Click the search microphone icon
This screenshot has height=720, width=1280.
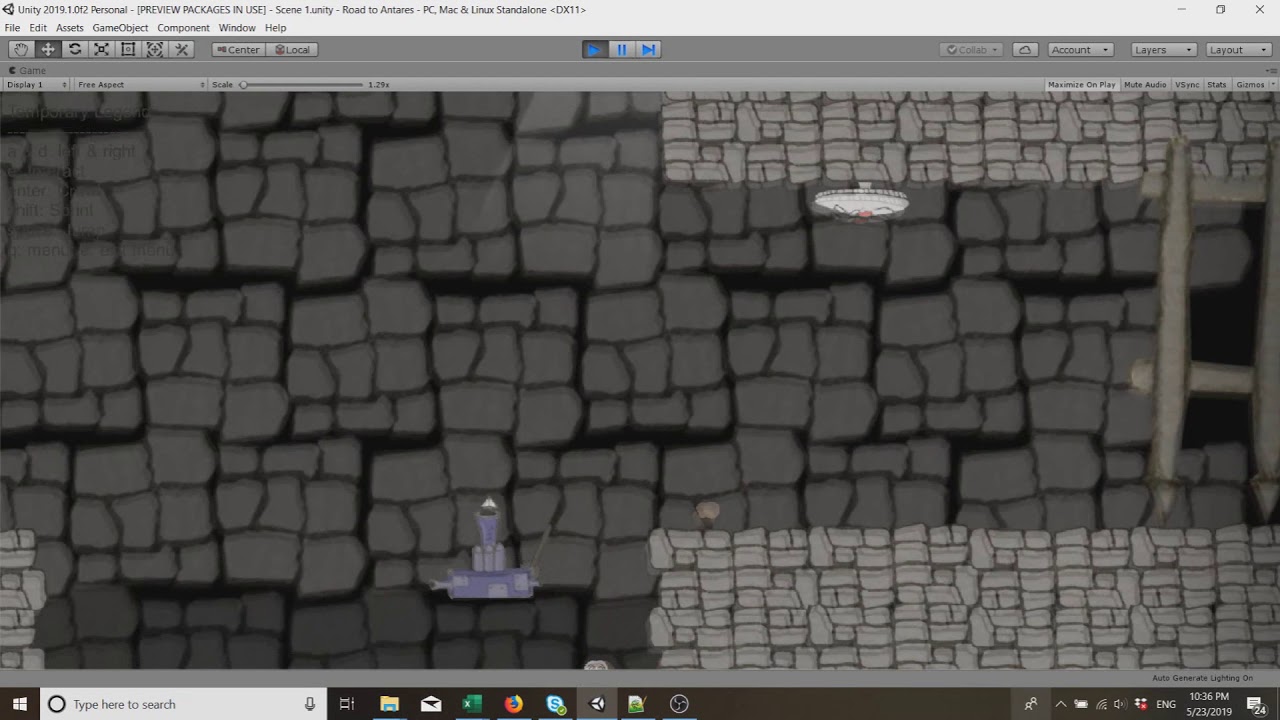310,704
